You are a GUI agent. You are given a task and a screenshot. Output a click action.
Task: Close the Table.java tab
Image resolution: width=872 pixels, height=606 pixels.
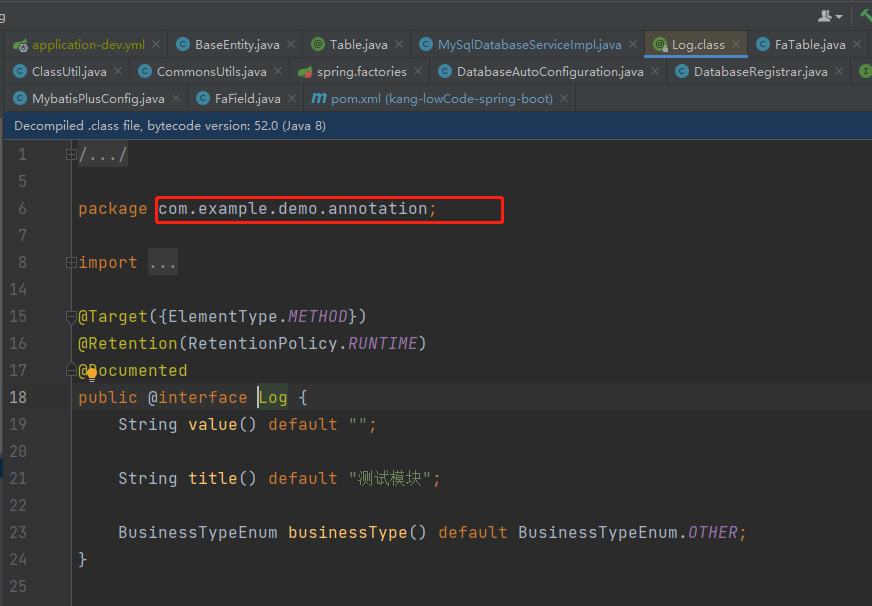pyautogui.click(x=399, y=44)
